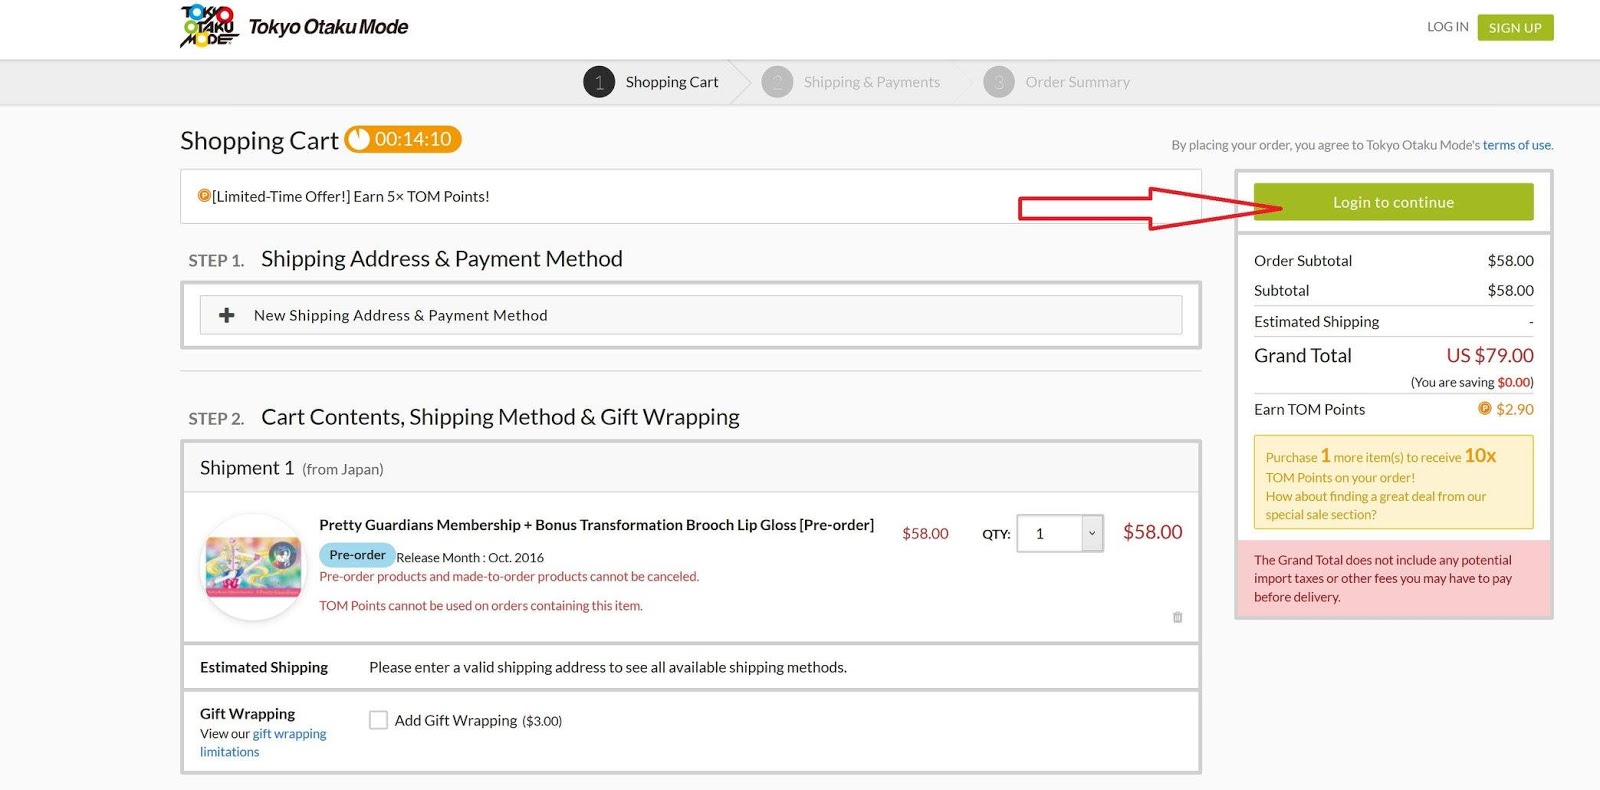The width and height of the screenshot is (1600, 790).
Task: Expand New Shipping Address & Payment Method
Action: tap(691, 315)
